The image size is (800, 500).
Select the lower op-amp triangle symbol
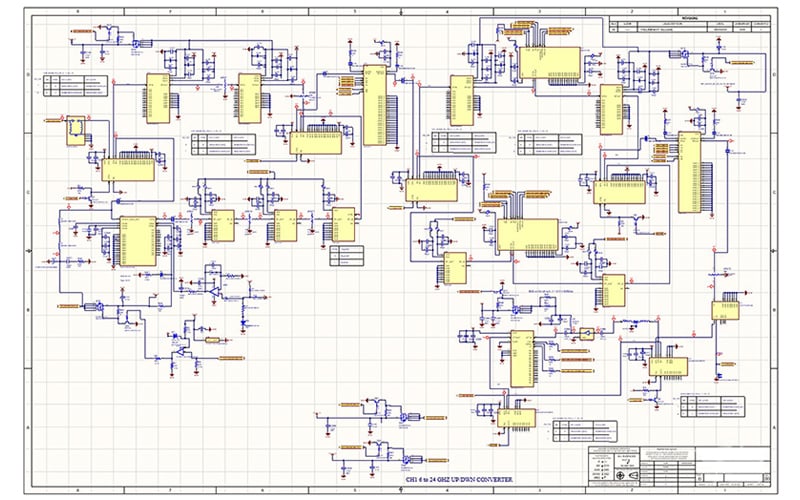click(179, 352)
